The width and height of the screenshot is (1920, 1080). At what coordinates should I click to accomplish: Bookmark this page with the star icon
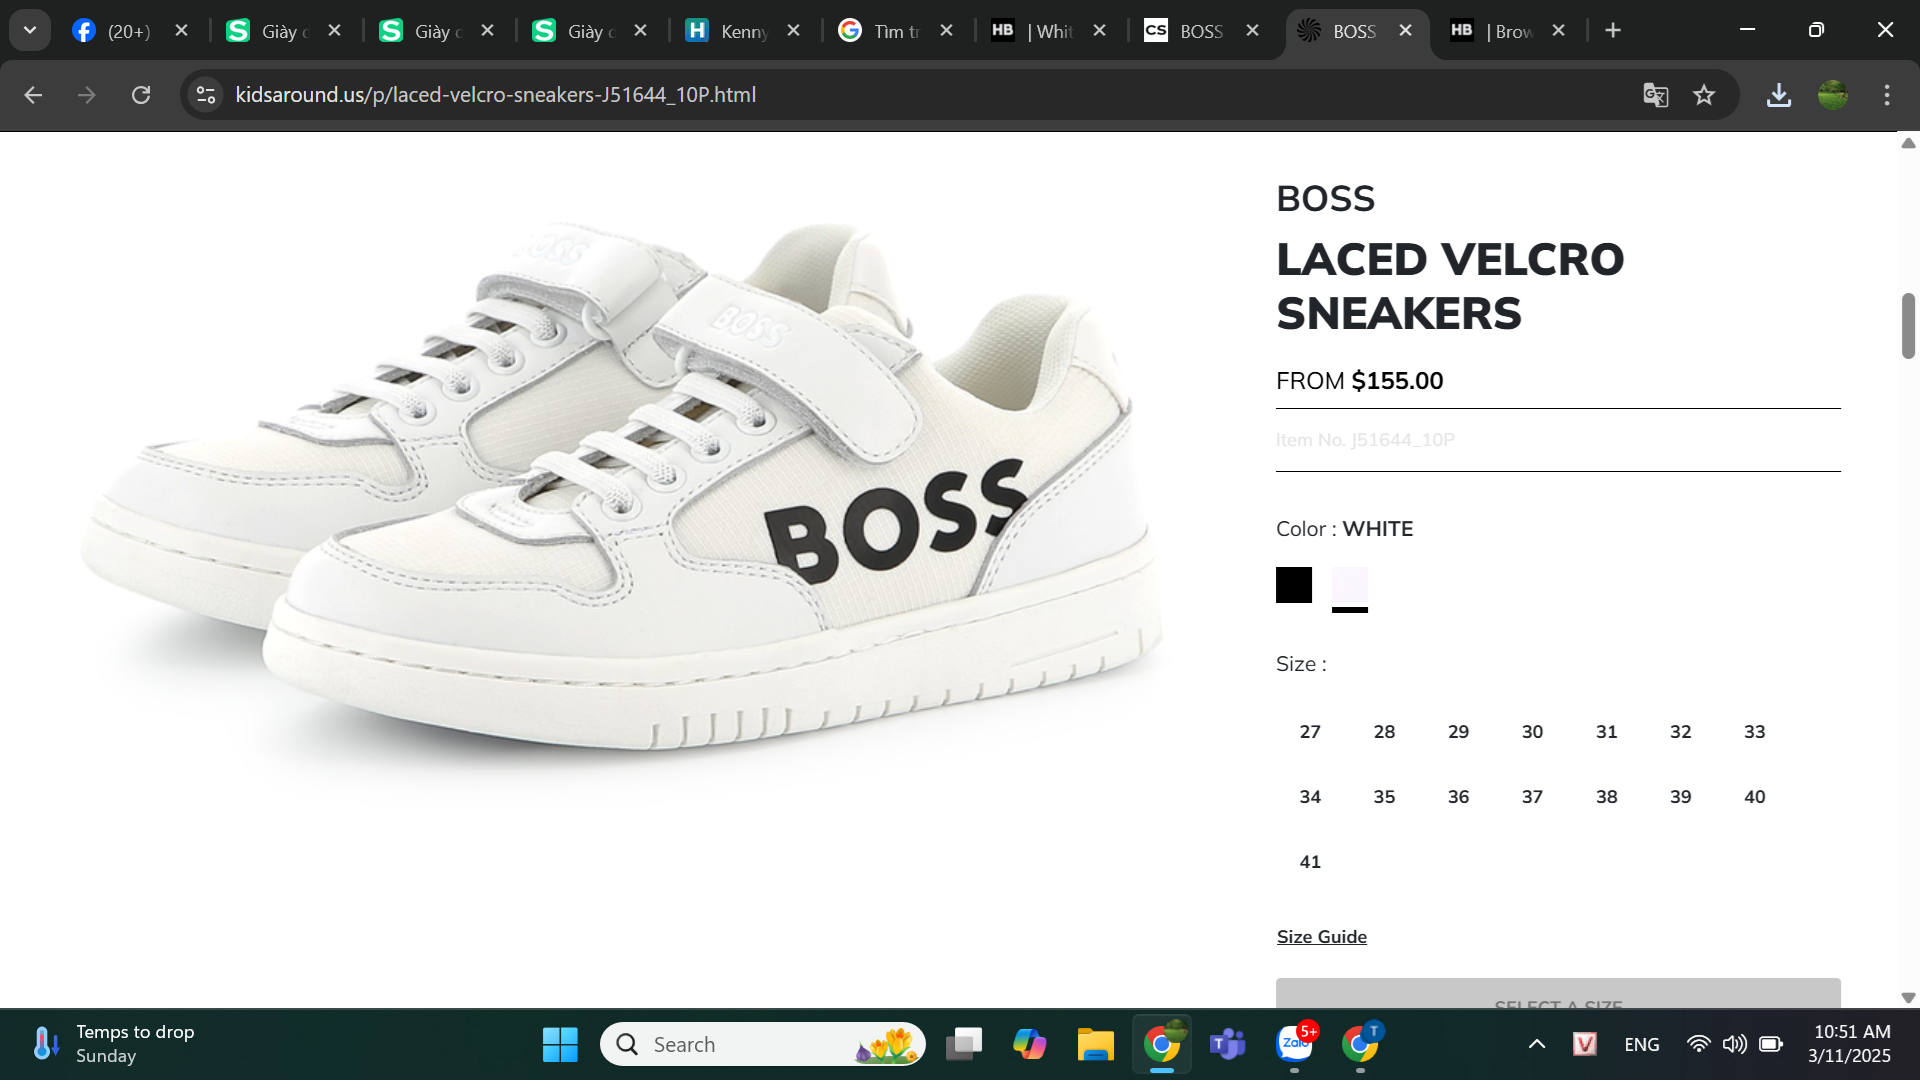[x=1704, y=95]
